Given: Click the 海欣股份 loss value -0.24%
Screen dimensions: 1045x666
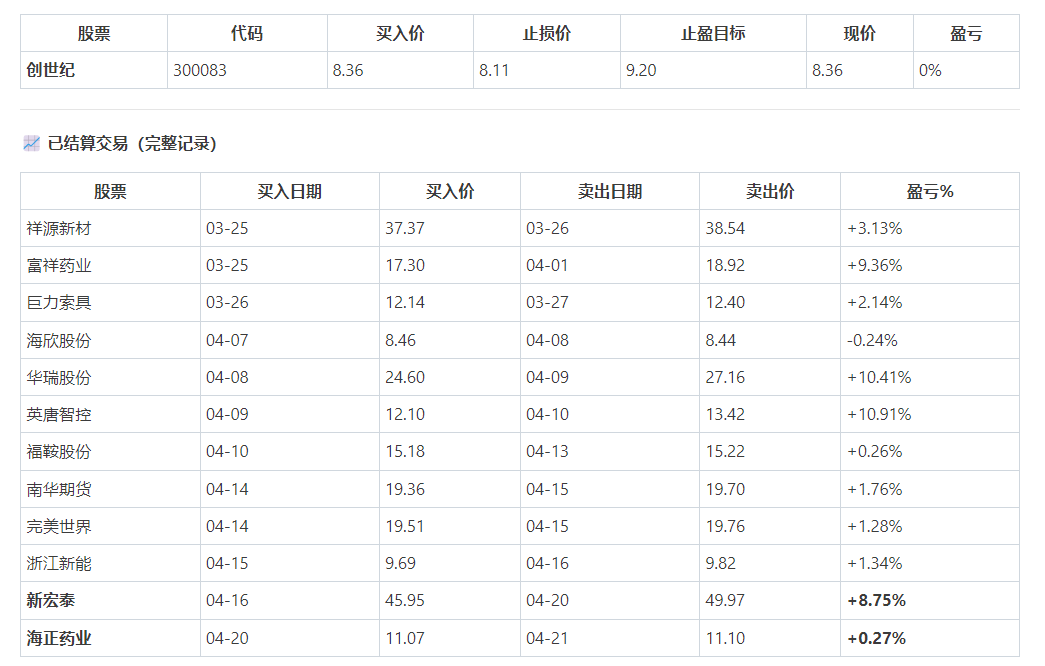Looking at the screenshot, I should tap(872, 341).
